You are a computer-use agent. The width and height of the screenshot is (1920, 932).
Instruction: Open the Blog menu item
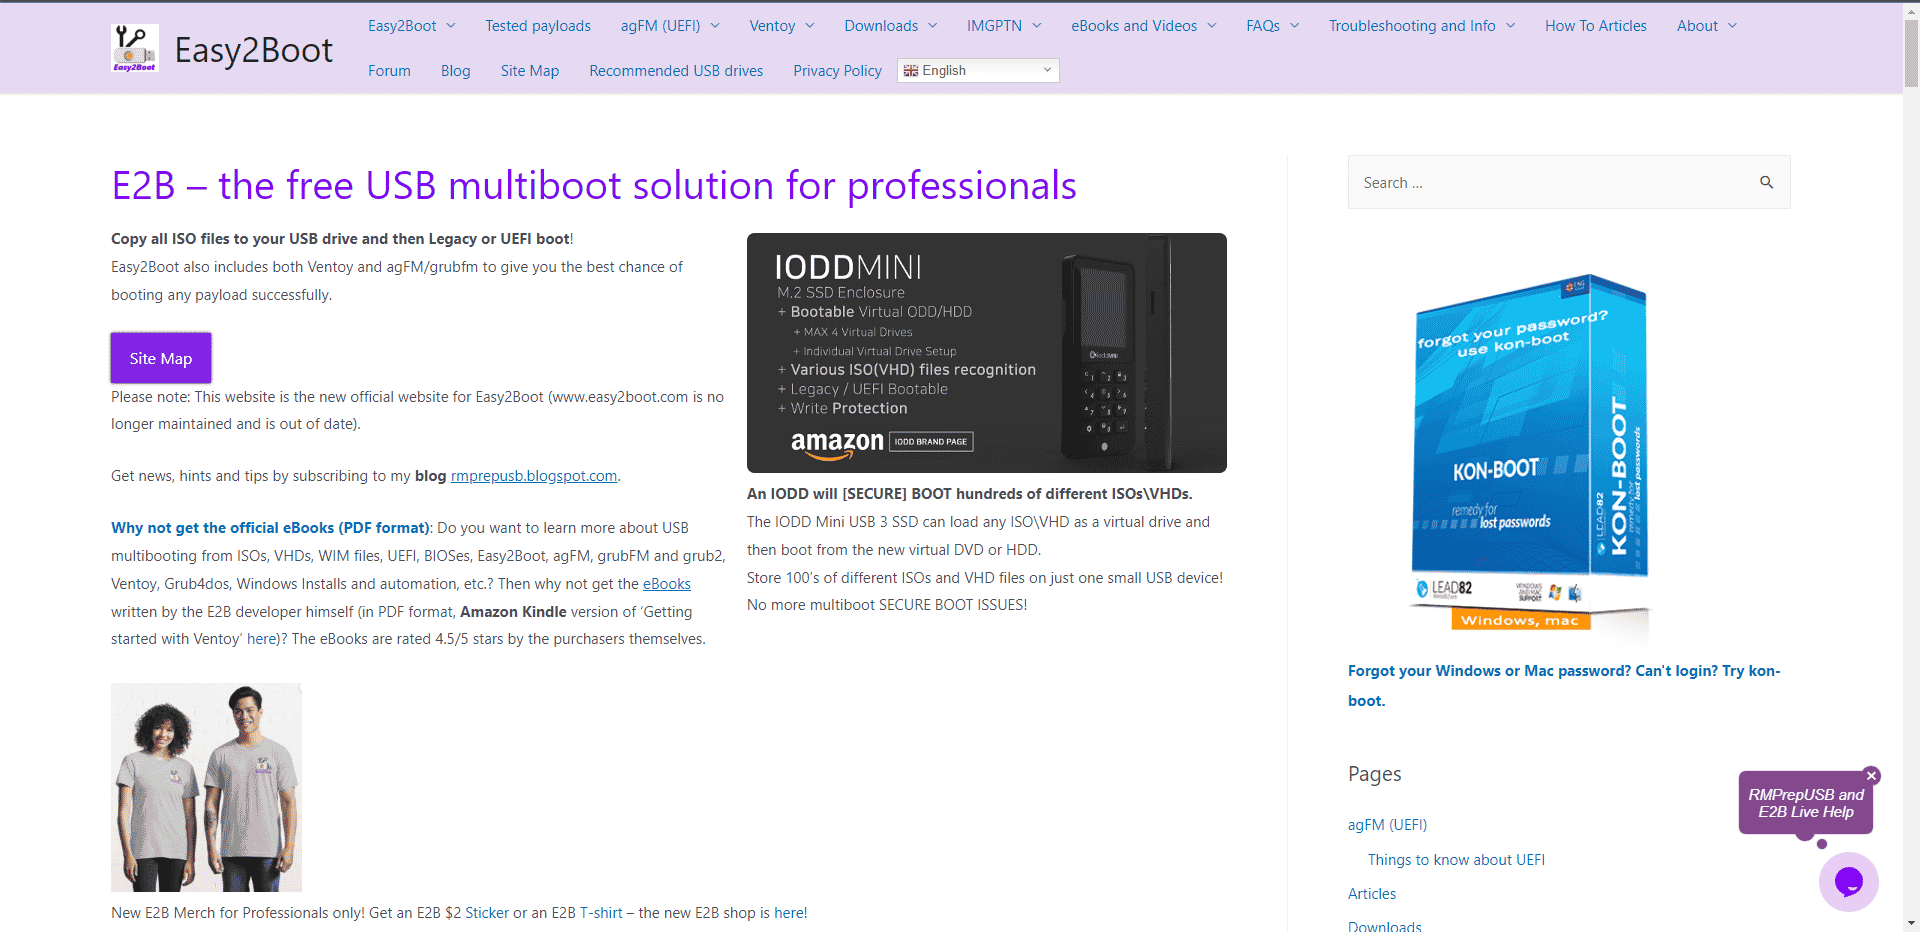coord(456,71)
